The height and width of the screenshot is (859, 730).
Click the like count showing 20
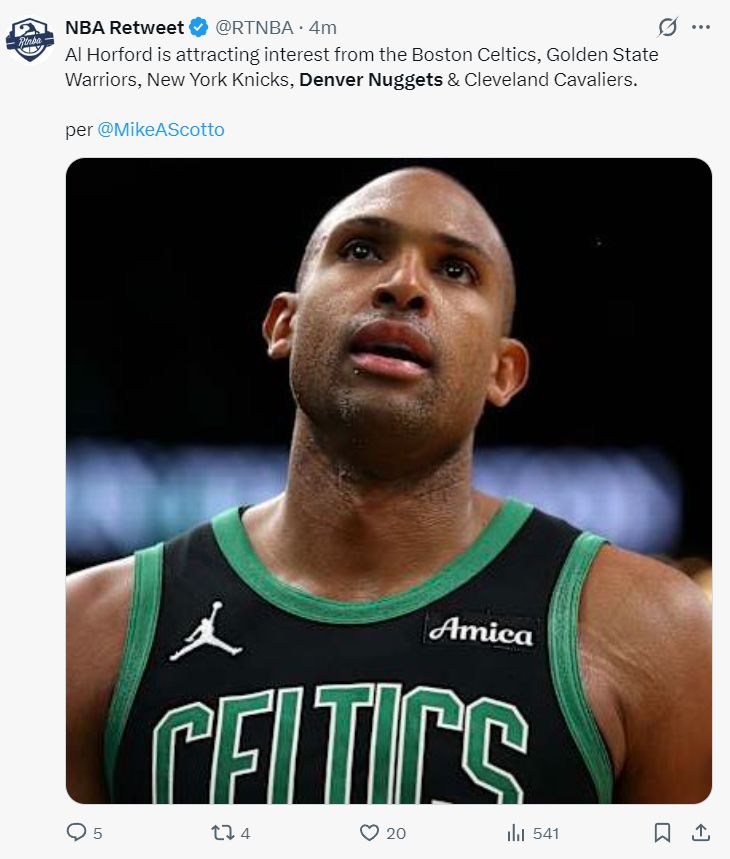396,833
